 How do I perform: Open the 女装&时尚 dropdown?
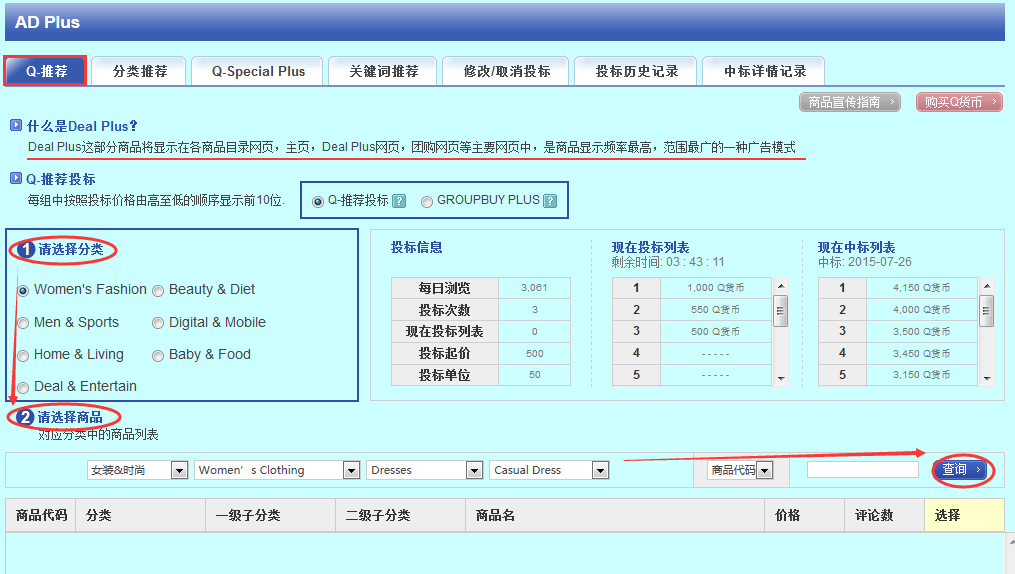tap(137, 470)
